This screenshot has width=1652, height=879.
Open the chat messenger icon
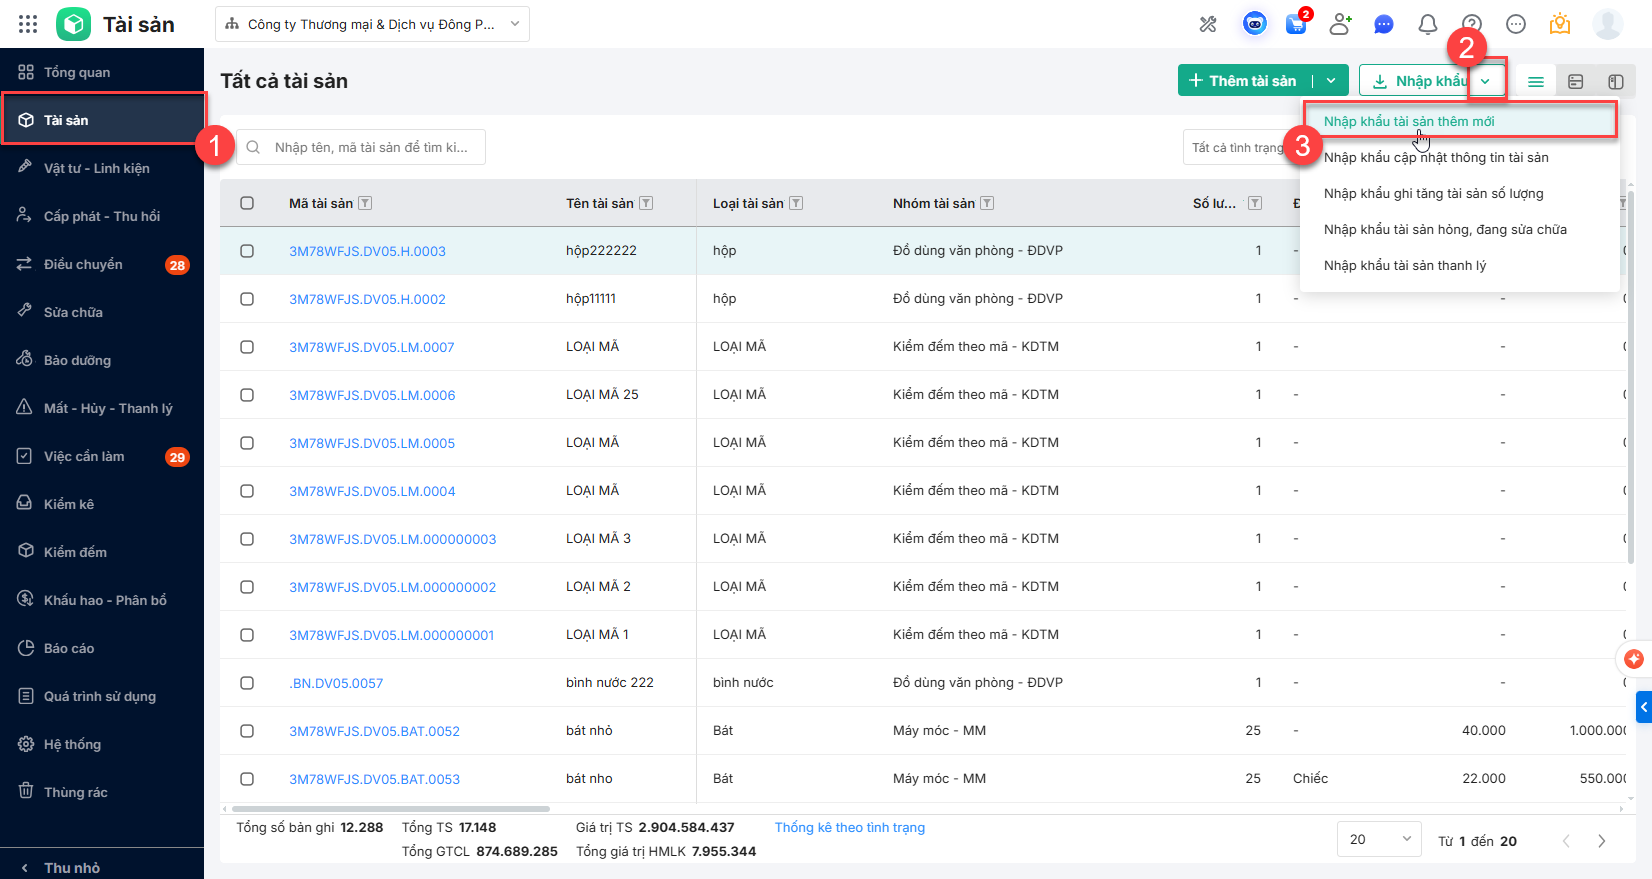[1384, 24]
